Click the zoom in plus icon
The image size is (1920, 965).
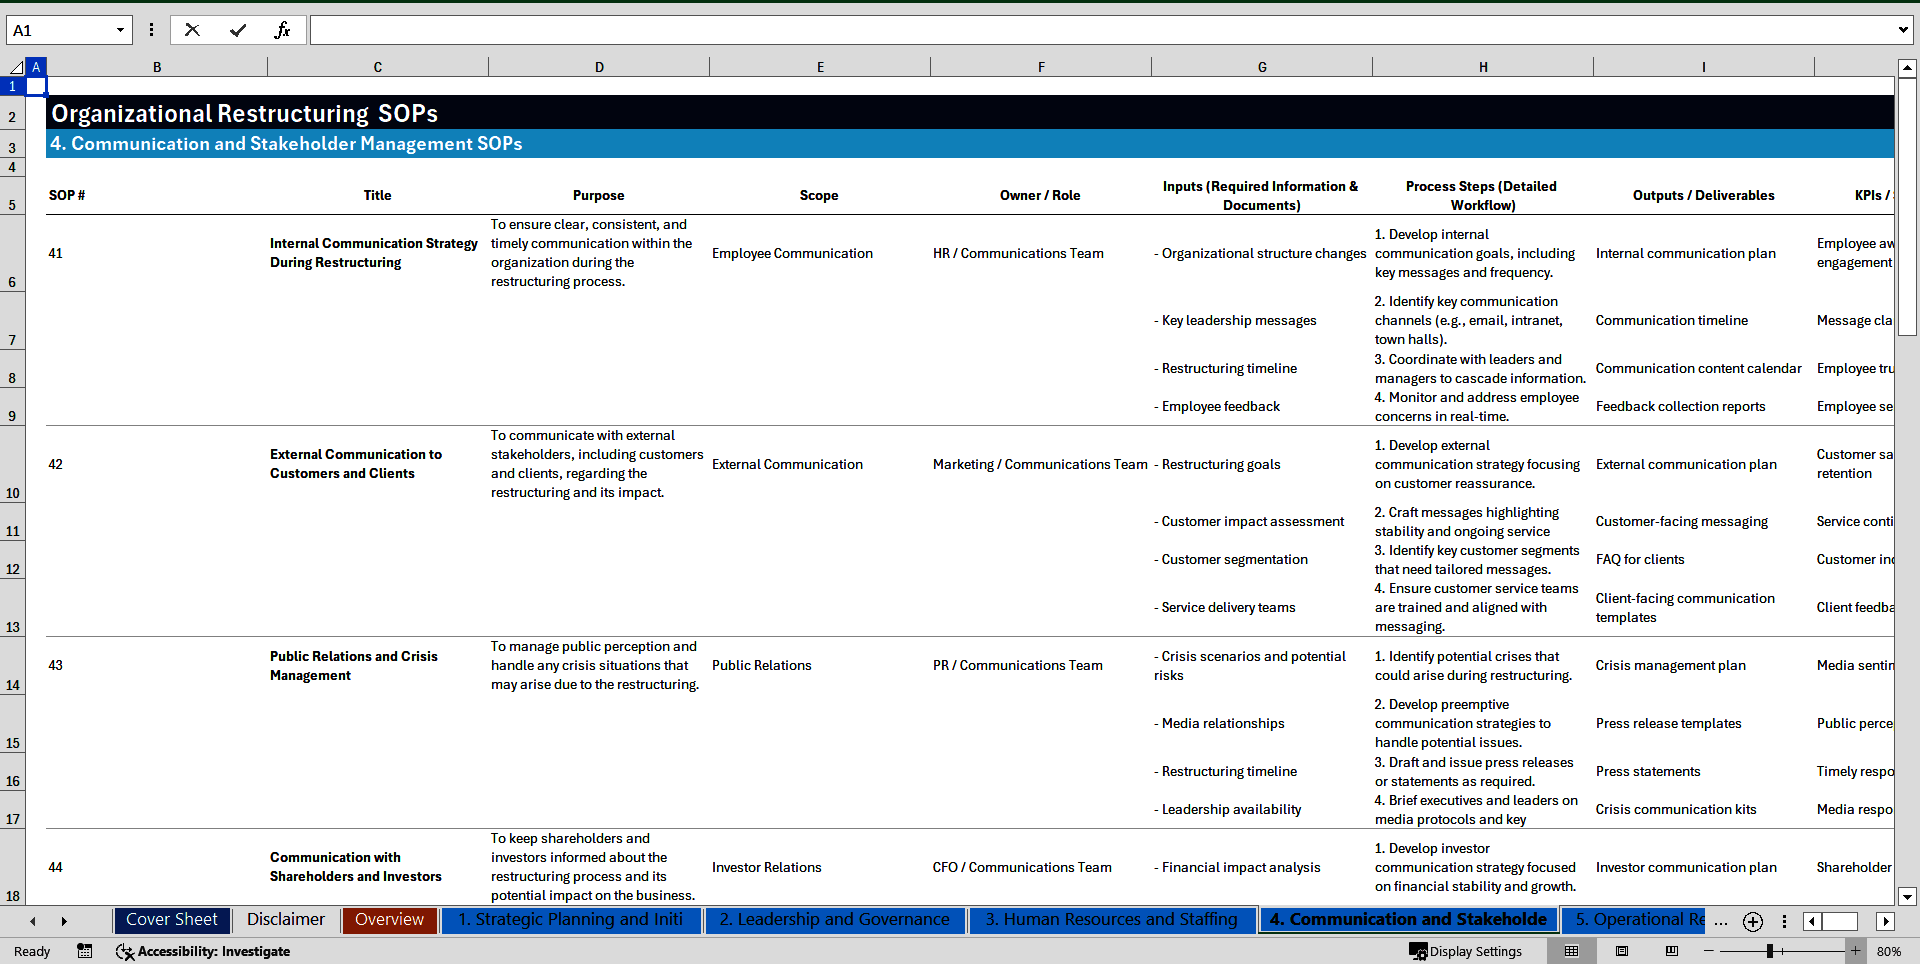1855,951
